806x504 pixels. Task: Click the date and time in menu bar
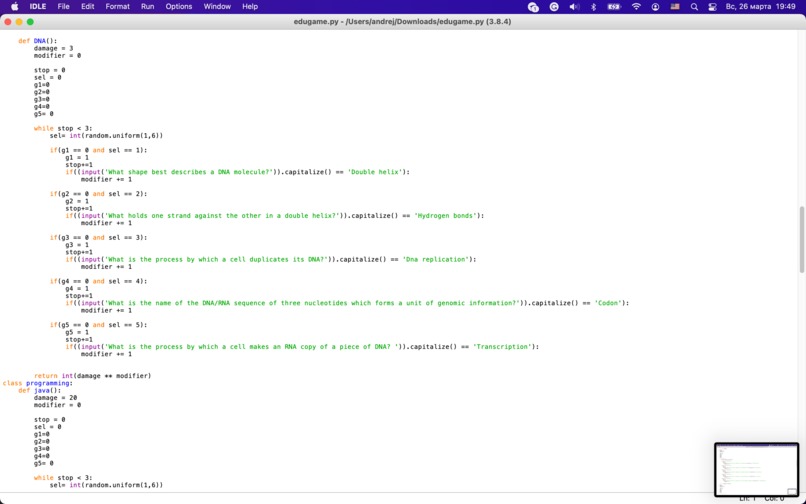tap(761, 7)
